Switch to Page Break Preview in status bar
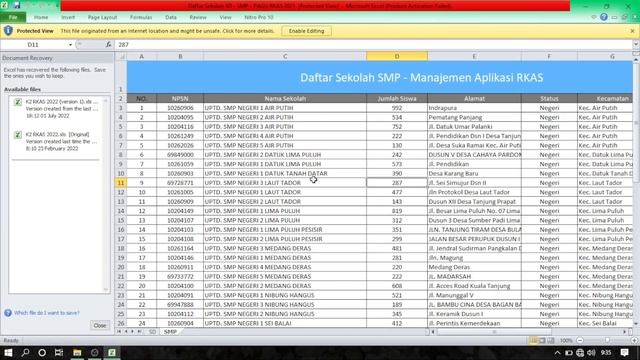This screenshot has height=360, width=640. [x=551, y=340]
